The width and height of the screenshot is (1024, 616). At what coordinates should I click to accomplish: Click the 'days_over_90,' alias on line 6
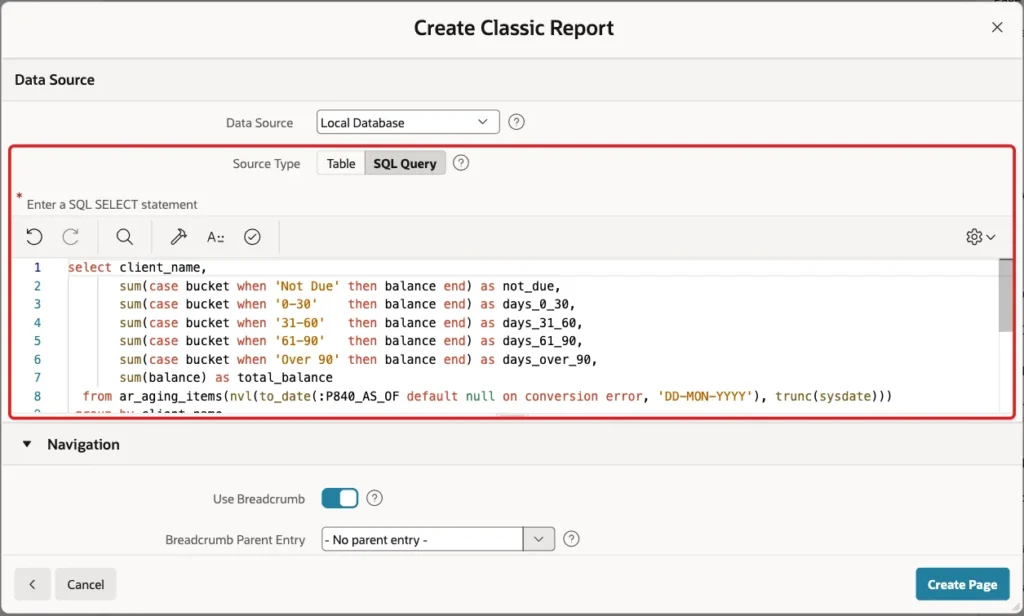[550, 359]
